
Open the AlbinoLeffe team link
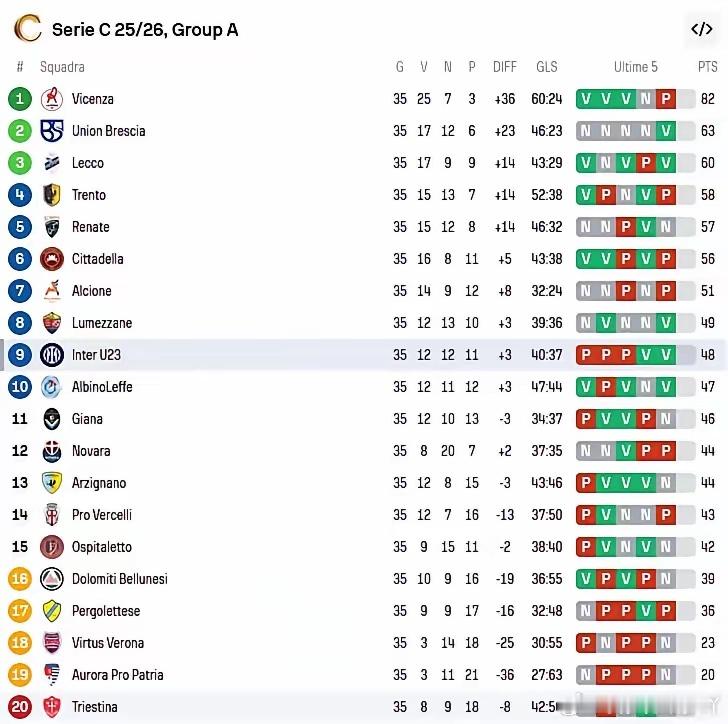(102, 387)
